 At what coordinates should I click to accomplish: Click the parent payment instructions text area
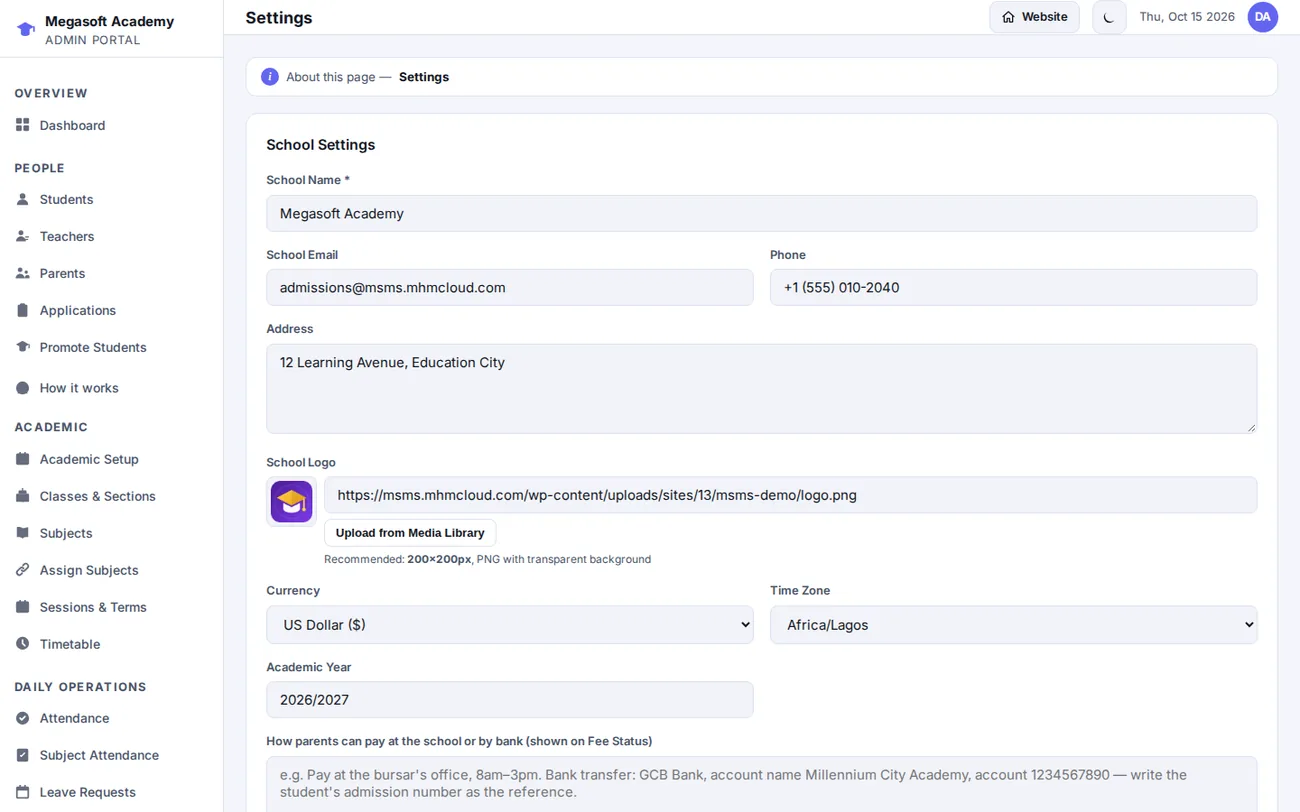pyautogui.click(x=761, y=784)
